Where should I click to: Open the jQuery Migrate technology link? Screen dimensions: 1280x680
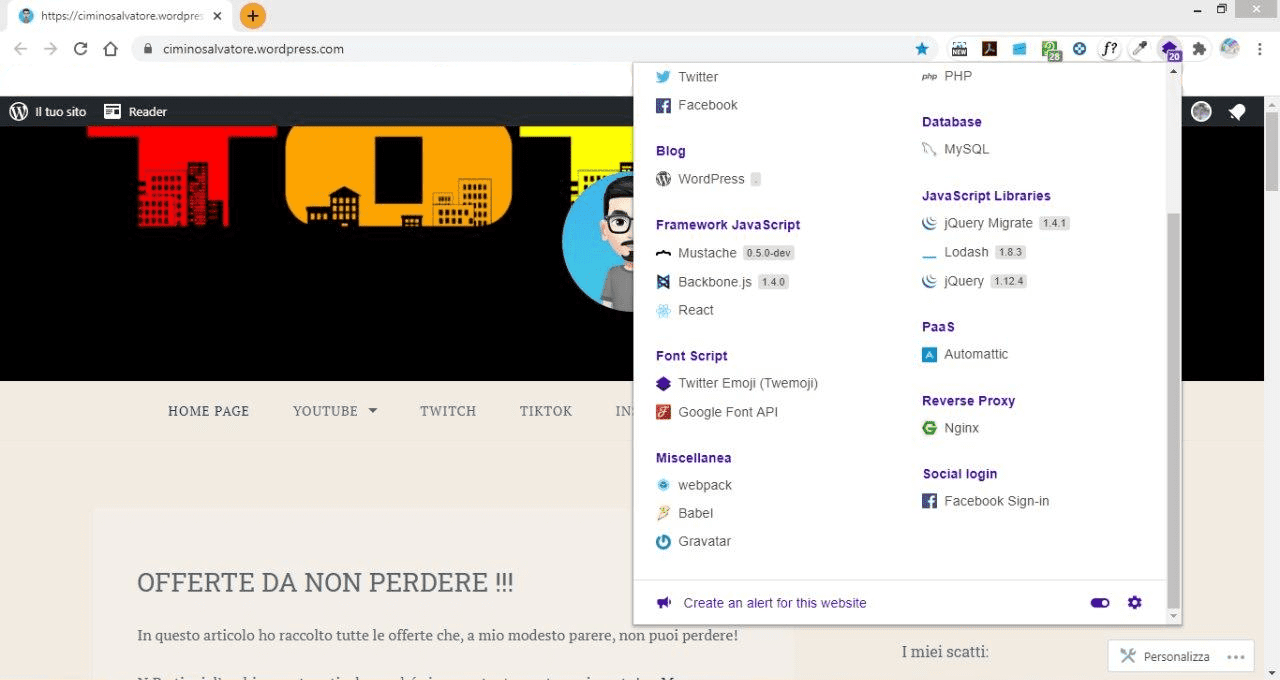(x=987, y=223)
